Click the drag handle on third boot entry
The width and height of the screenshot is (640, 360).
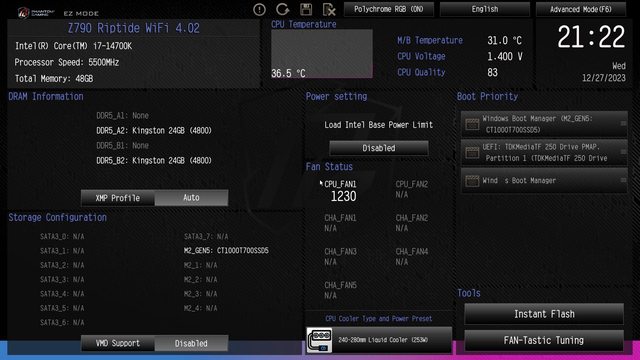tap(623, 180)
